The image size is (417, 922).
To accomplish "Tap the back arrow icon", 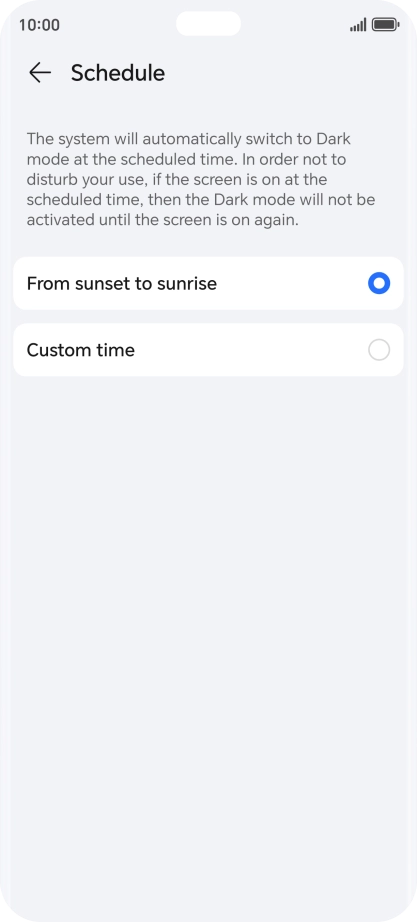I will [40, 73].
